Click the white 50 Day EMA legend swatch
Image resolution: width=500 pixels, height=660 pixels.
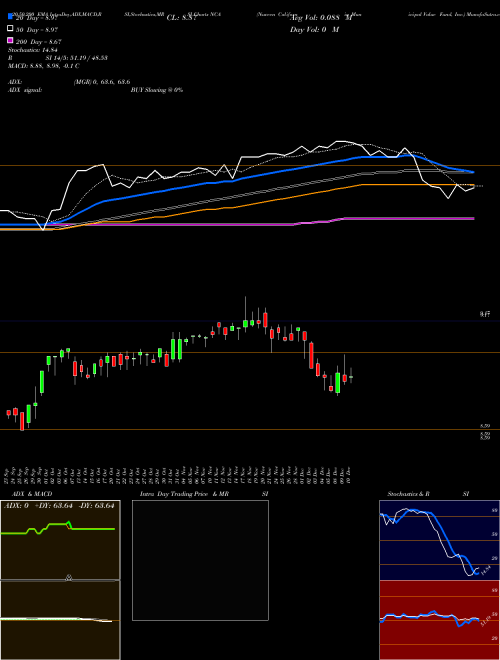pos(10,29)
